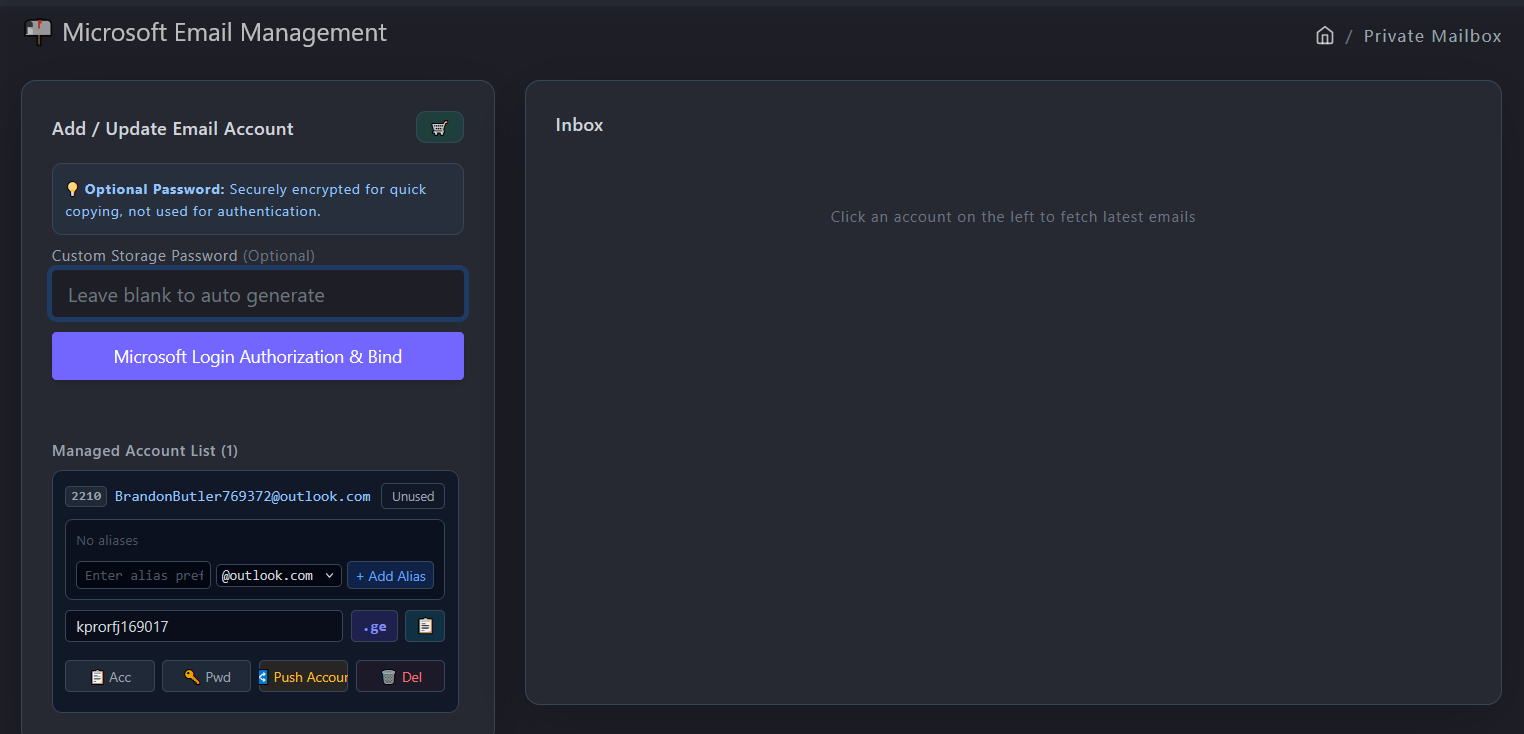The height and width of the screenshot is (734, 1524).
Task: Click the light bulb tip icon
Action: point(72,189)
